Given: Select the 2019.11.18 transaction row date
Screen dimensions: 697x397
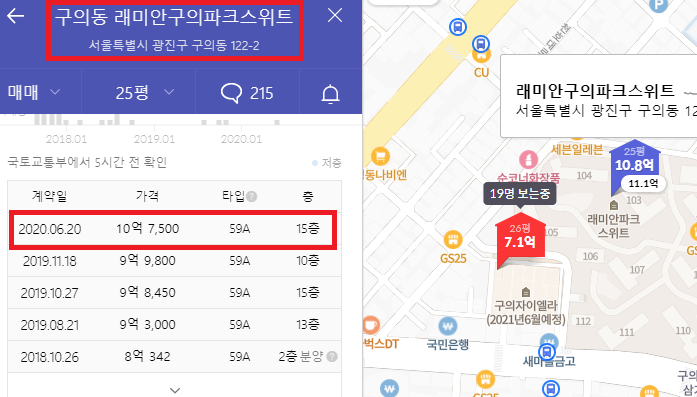Looking at the screenshot, I should pyautogui.click(x=50, y=261).
